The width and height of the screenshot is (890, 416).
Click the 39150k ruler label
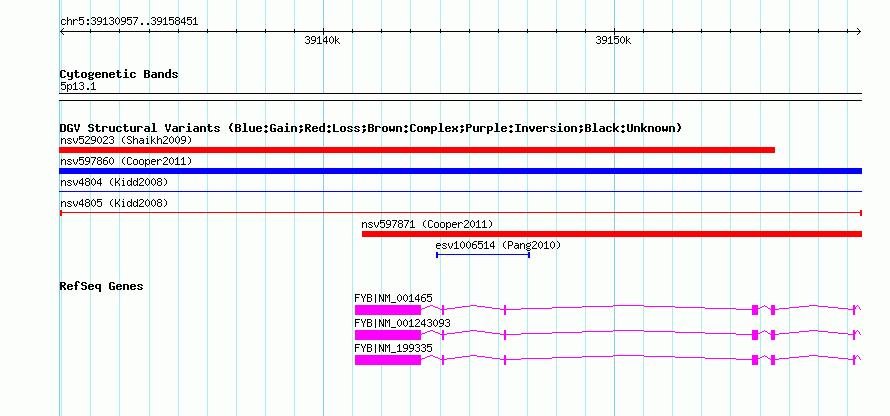pos(613,40)
